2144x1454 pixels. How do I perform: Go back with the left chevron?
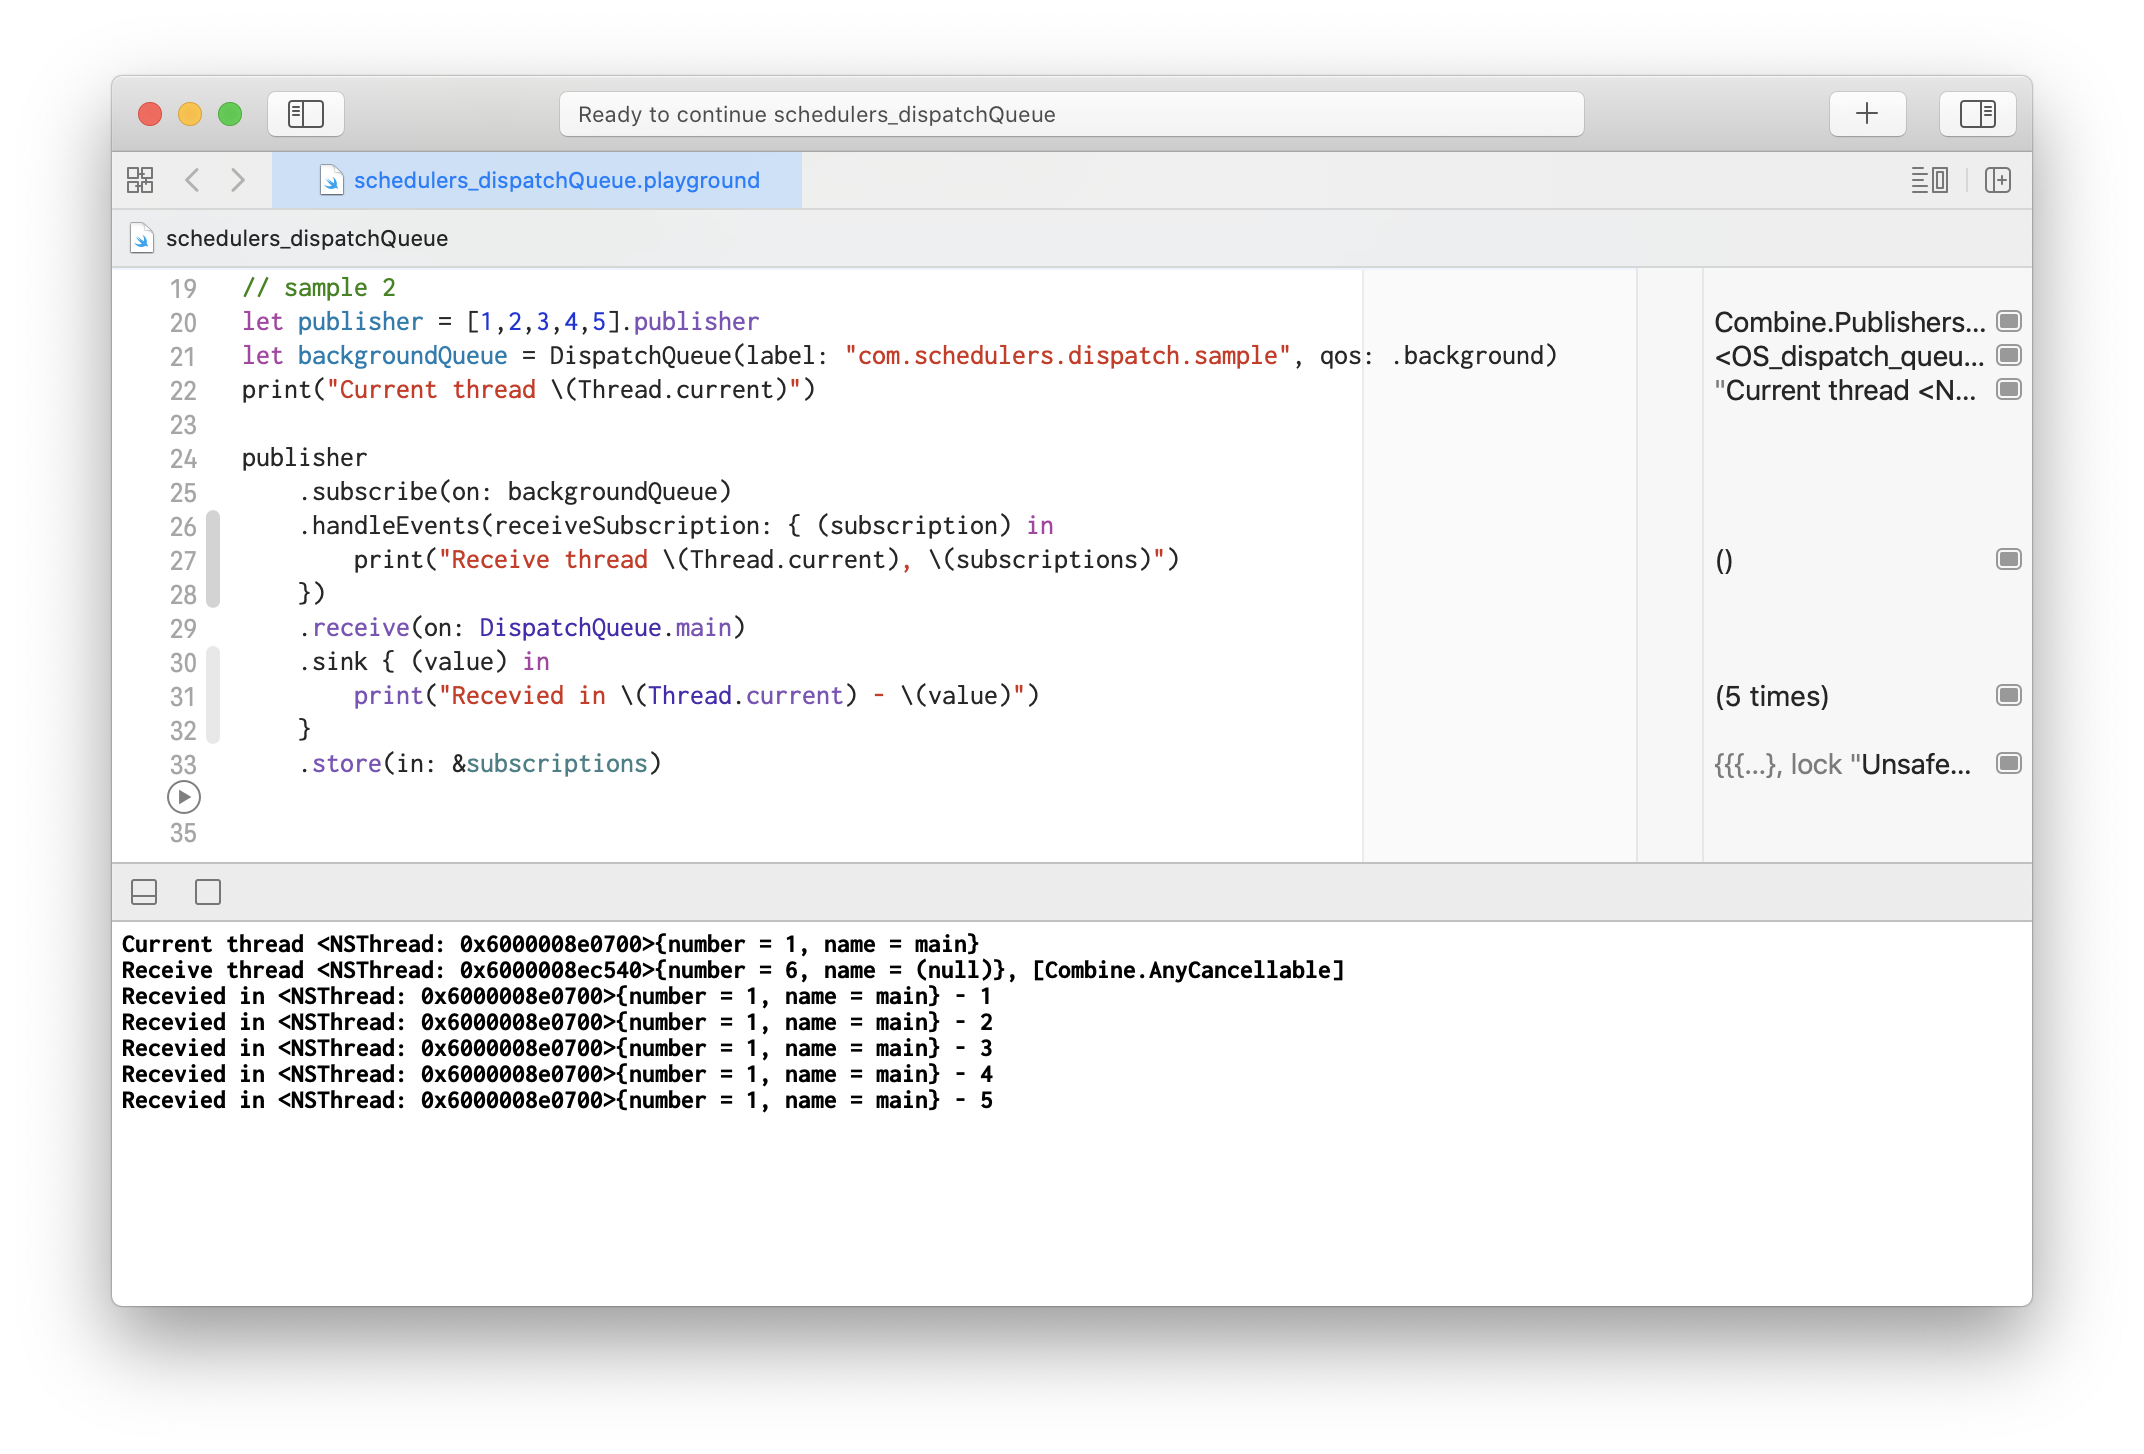click(x=192, y=180)
